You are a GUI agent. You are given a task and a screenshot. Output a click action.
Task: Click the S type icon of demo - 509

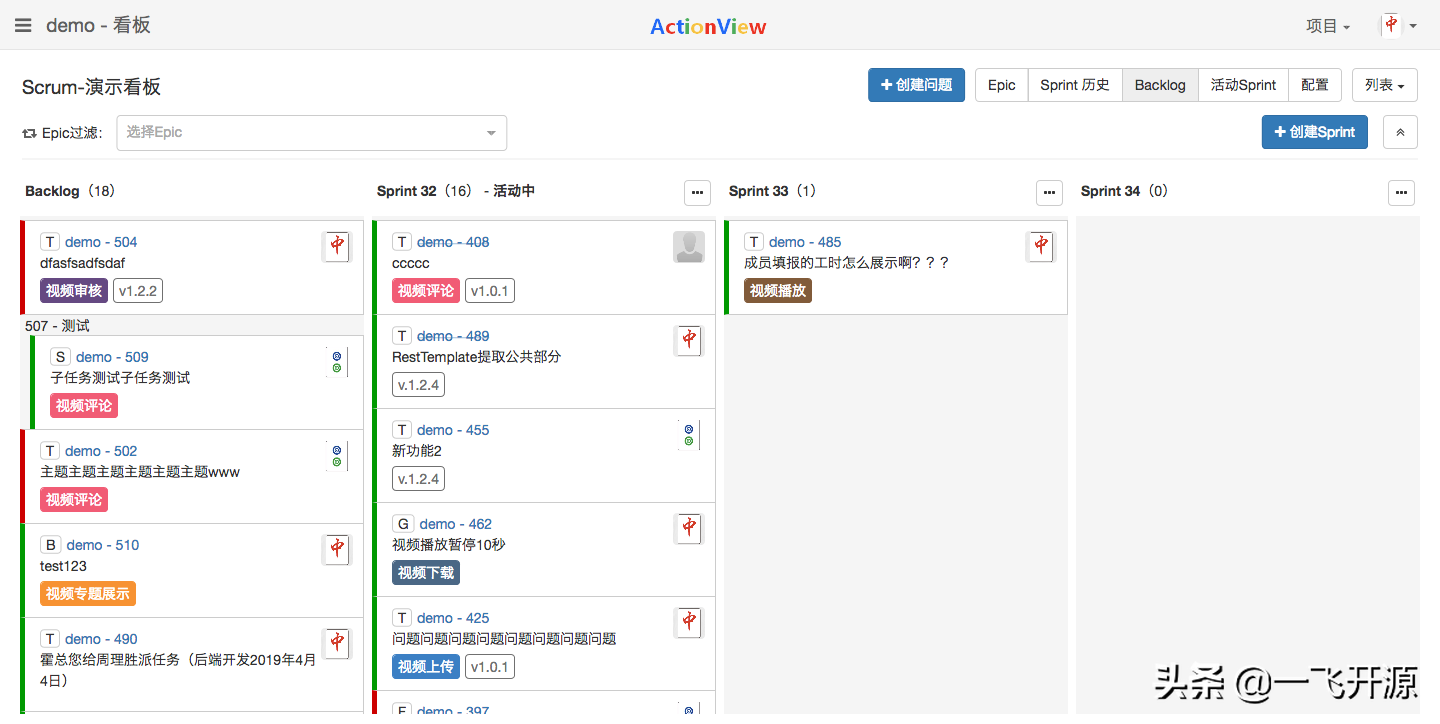click(60, 357)
